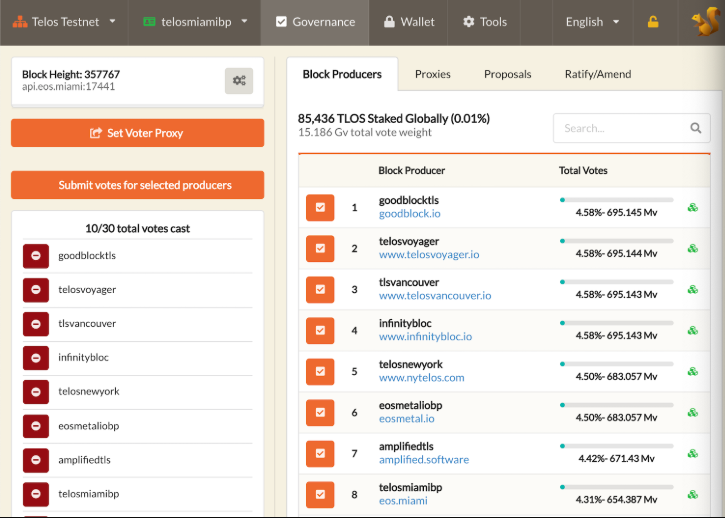Remove eosmetaliobp from cast votes
The height and width of the screenshot is (518, 725).
(x=36, y=426)
